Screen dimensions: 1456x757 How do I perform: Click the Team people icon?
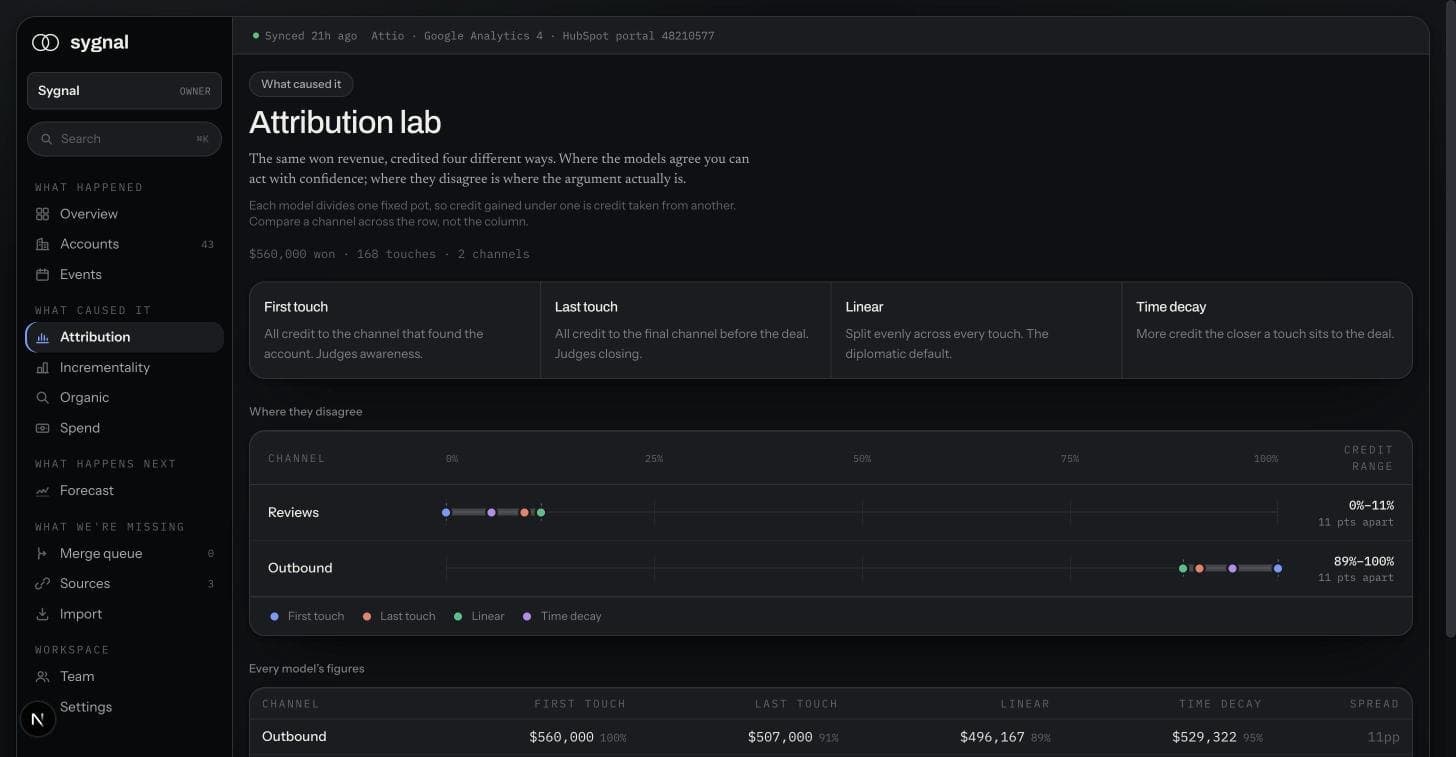pyautogui.click(x=42, y=677)
